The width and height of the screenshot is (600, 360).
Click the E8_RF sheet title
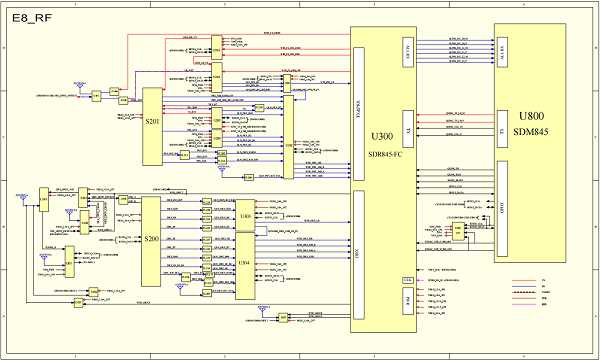pyautogui.click(x=32, y=18)
